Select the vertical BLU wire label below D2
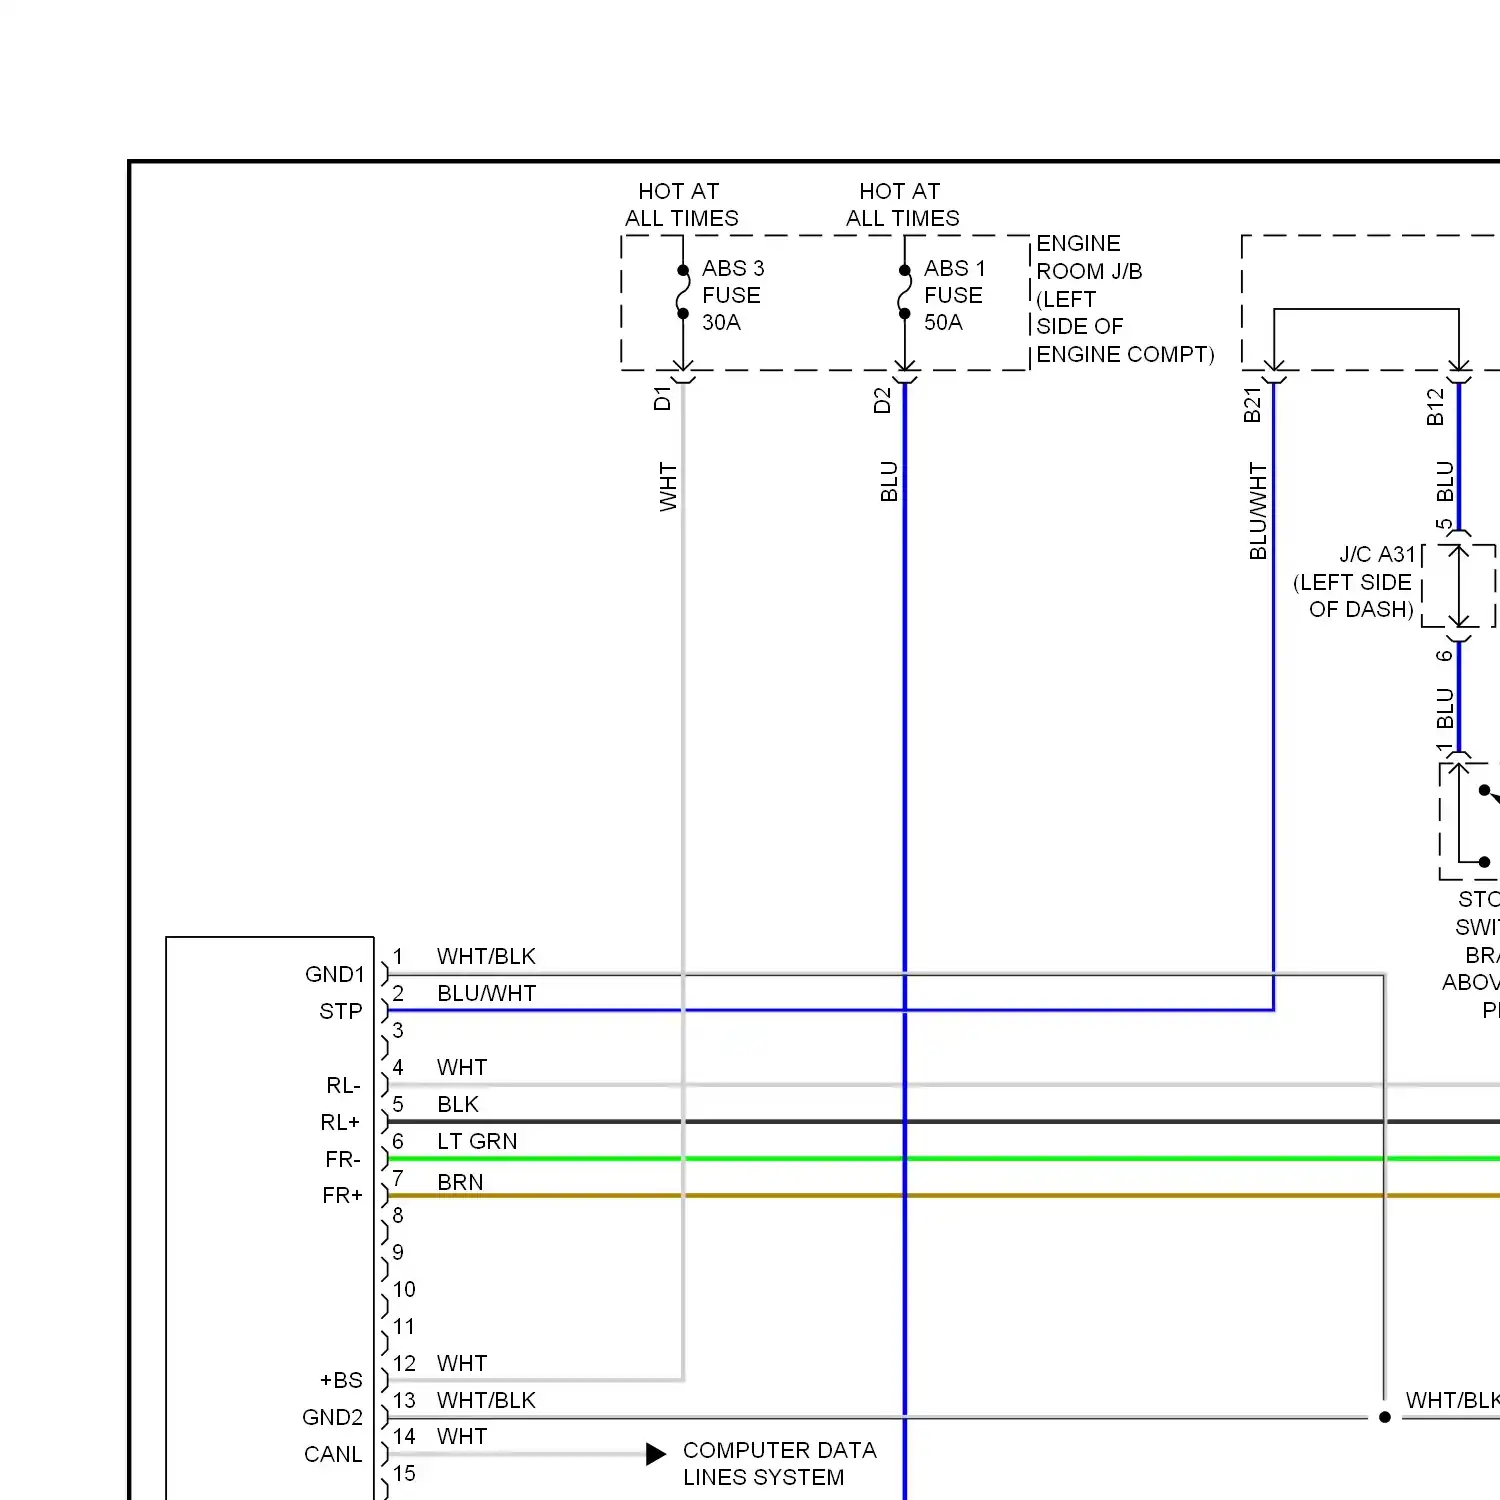The height and width of the screenshot is (1500, 1500). (889, 481)
